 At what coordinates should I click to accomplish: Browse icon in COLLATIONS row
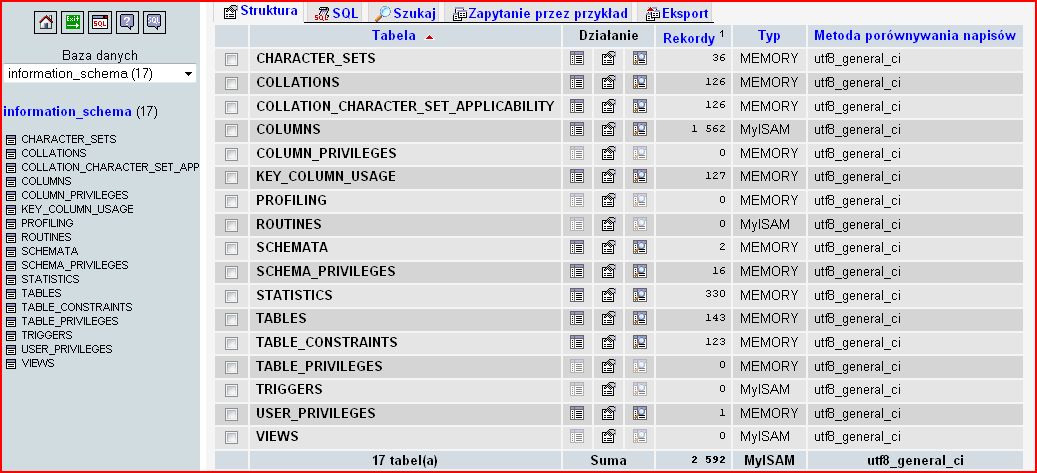577,83
